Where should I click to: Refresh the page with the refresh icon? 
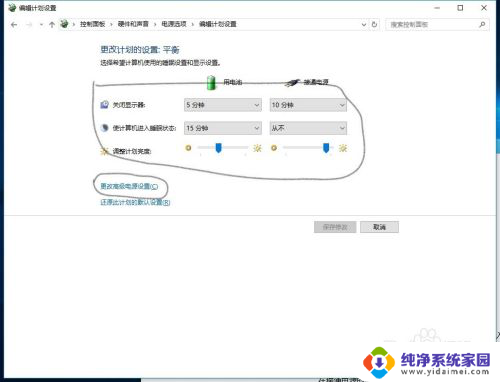[374, 24]
